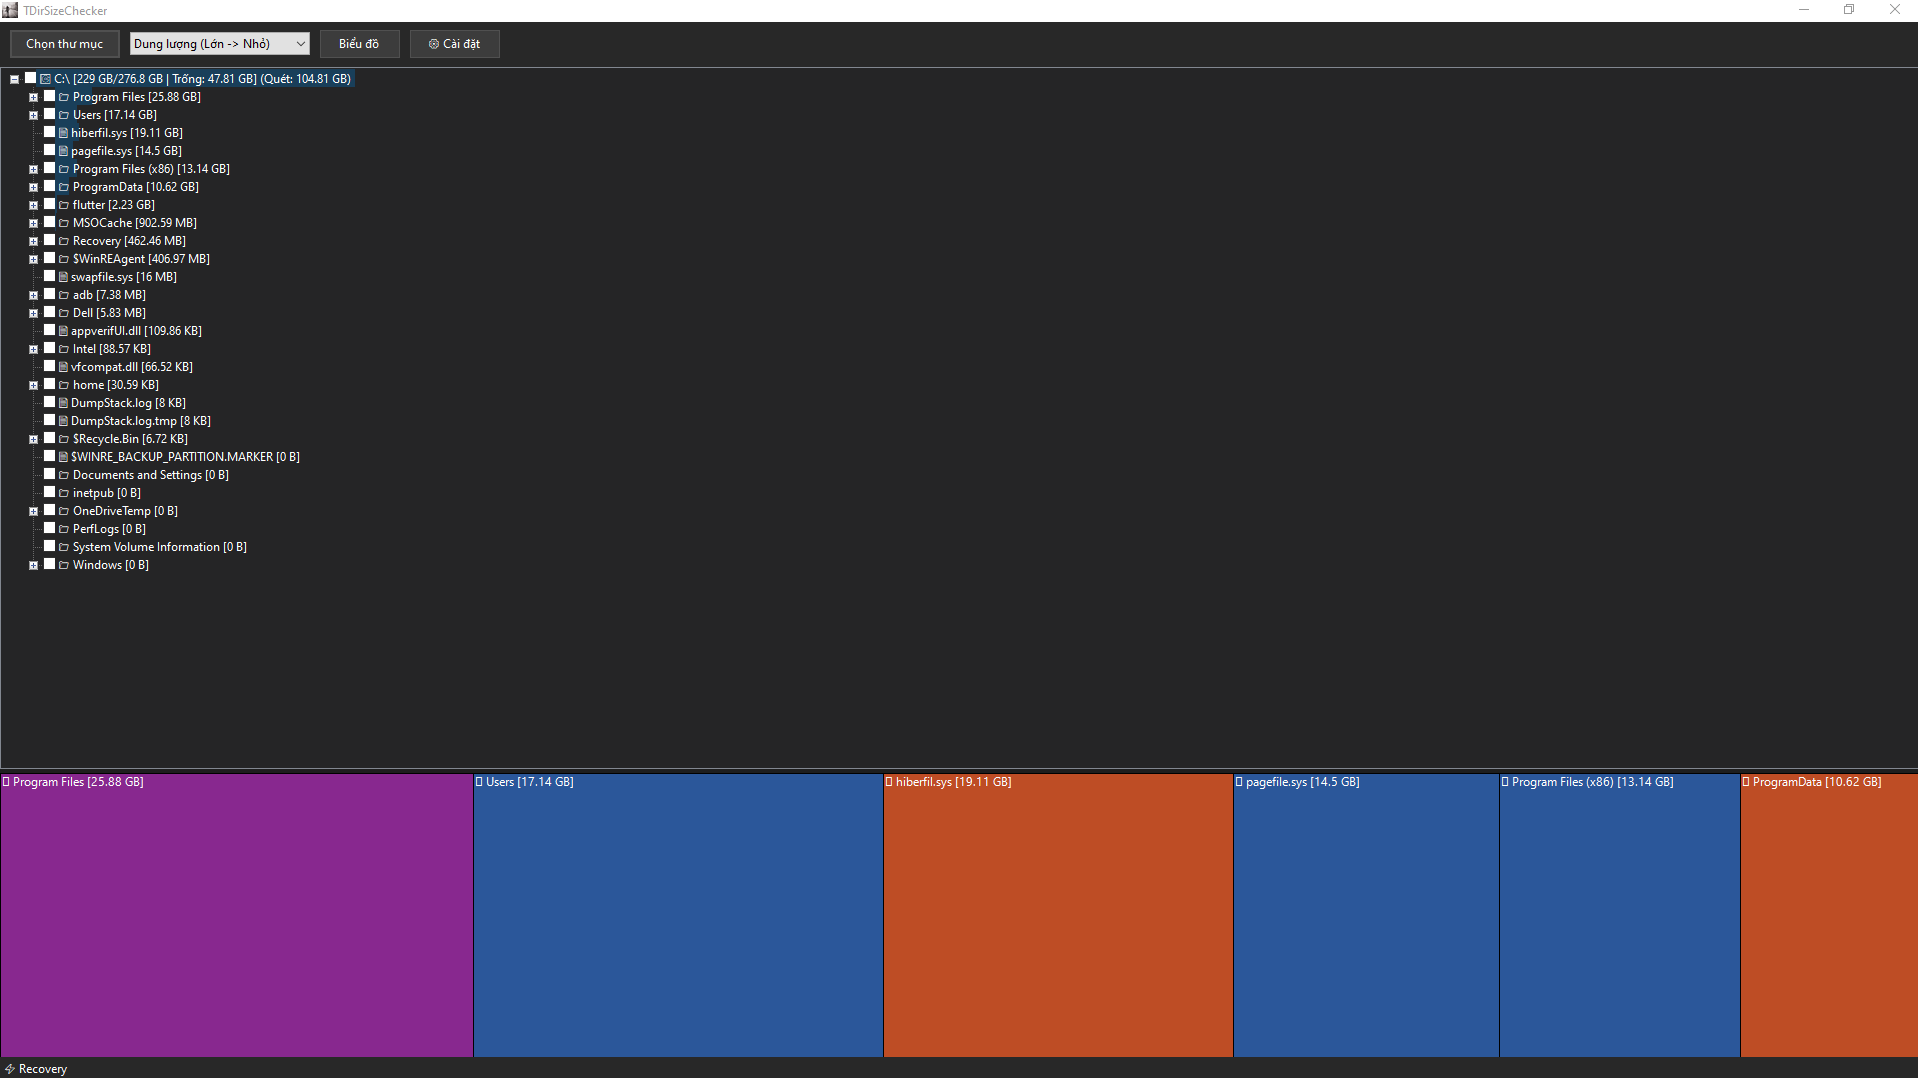The image size is (1918, 1078).
Task: Click the adb folder icon
Action: coord(64,295)
